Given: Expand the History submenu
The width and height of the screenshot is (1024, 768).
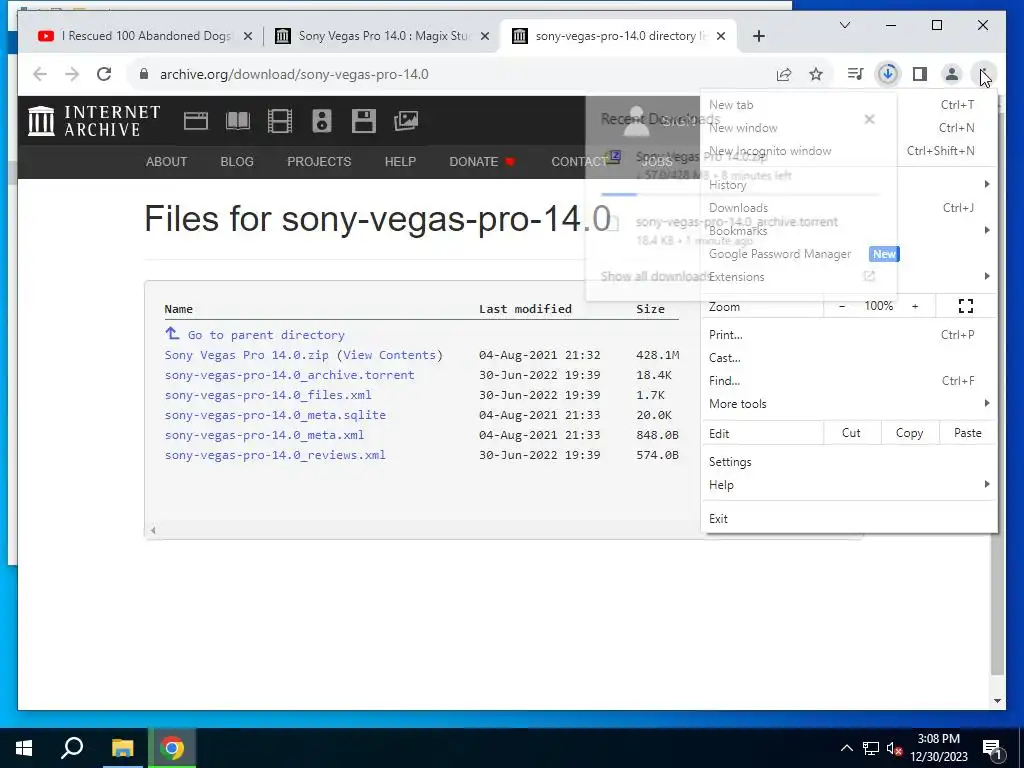Looking at the screenshot, I should [849, 185].
